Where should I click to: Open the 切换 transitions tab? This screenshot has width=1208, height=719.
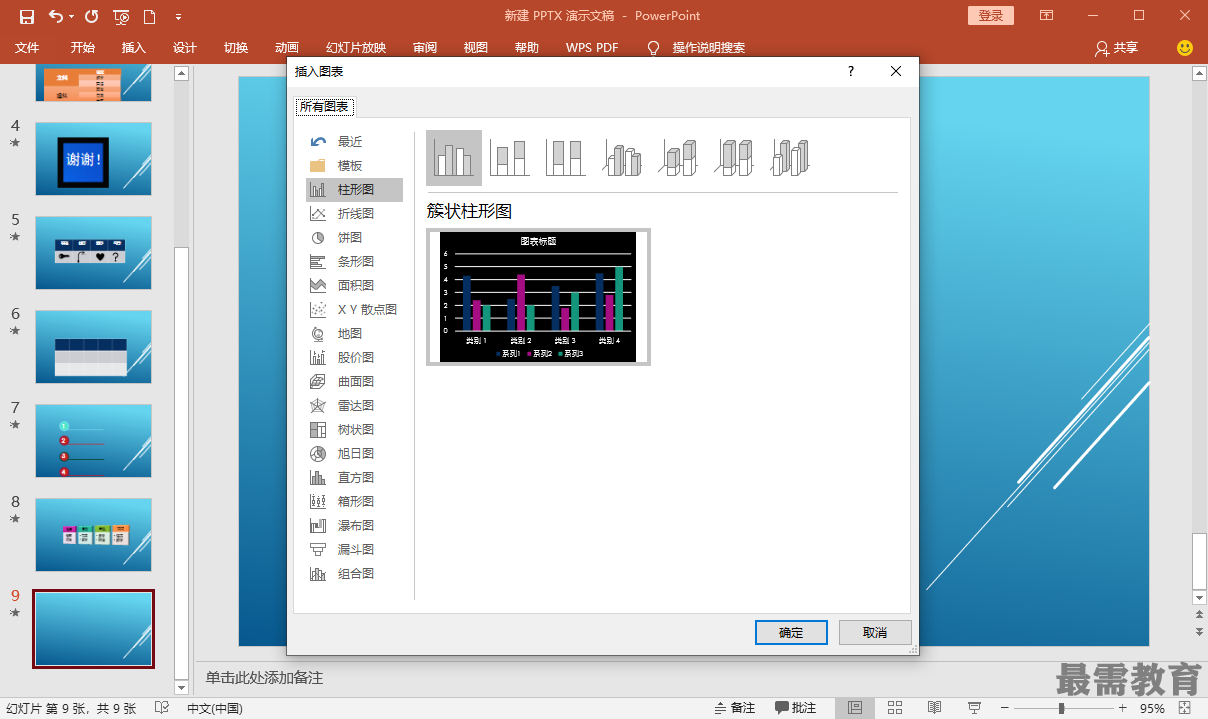pos(236,48)
